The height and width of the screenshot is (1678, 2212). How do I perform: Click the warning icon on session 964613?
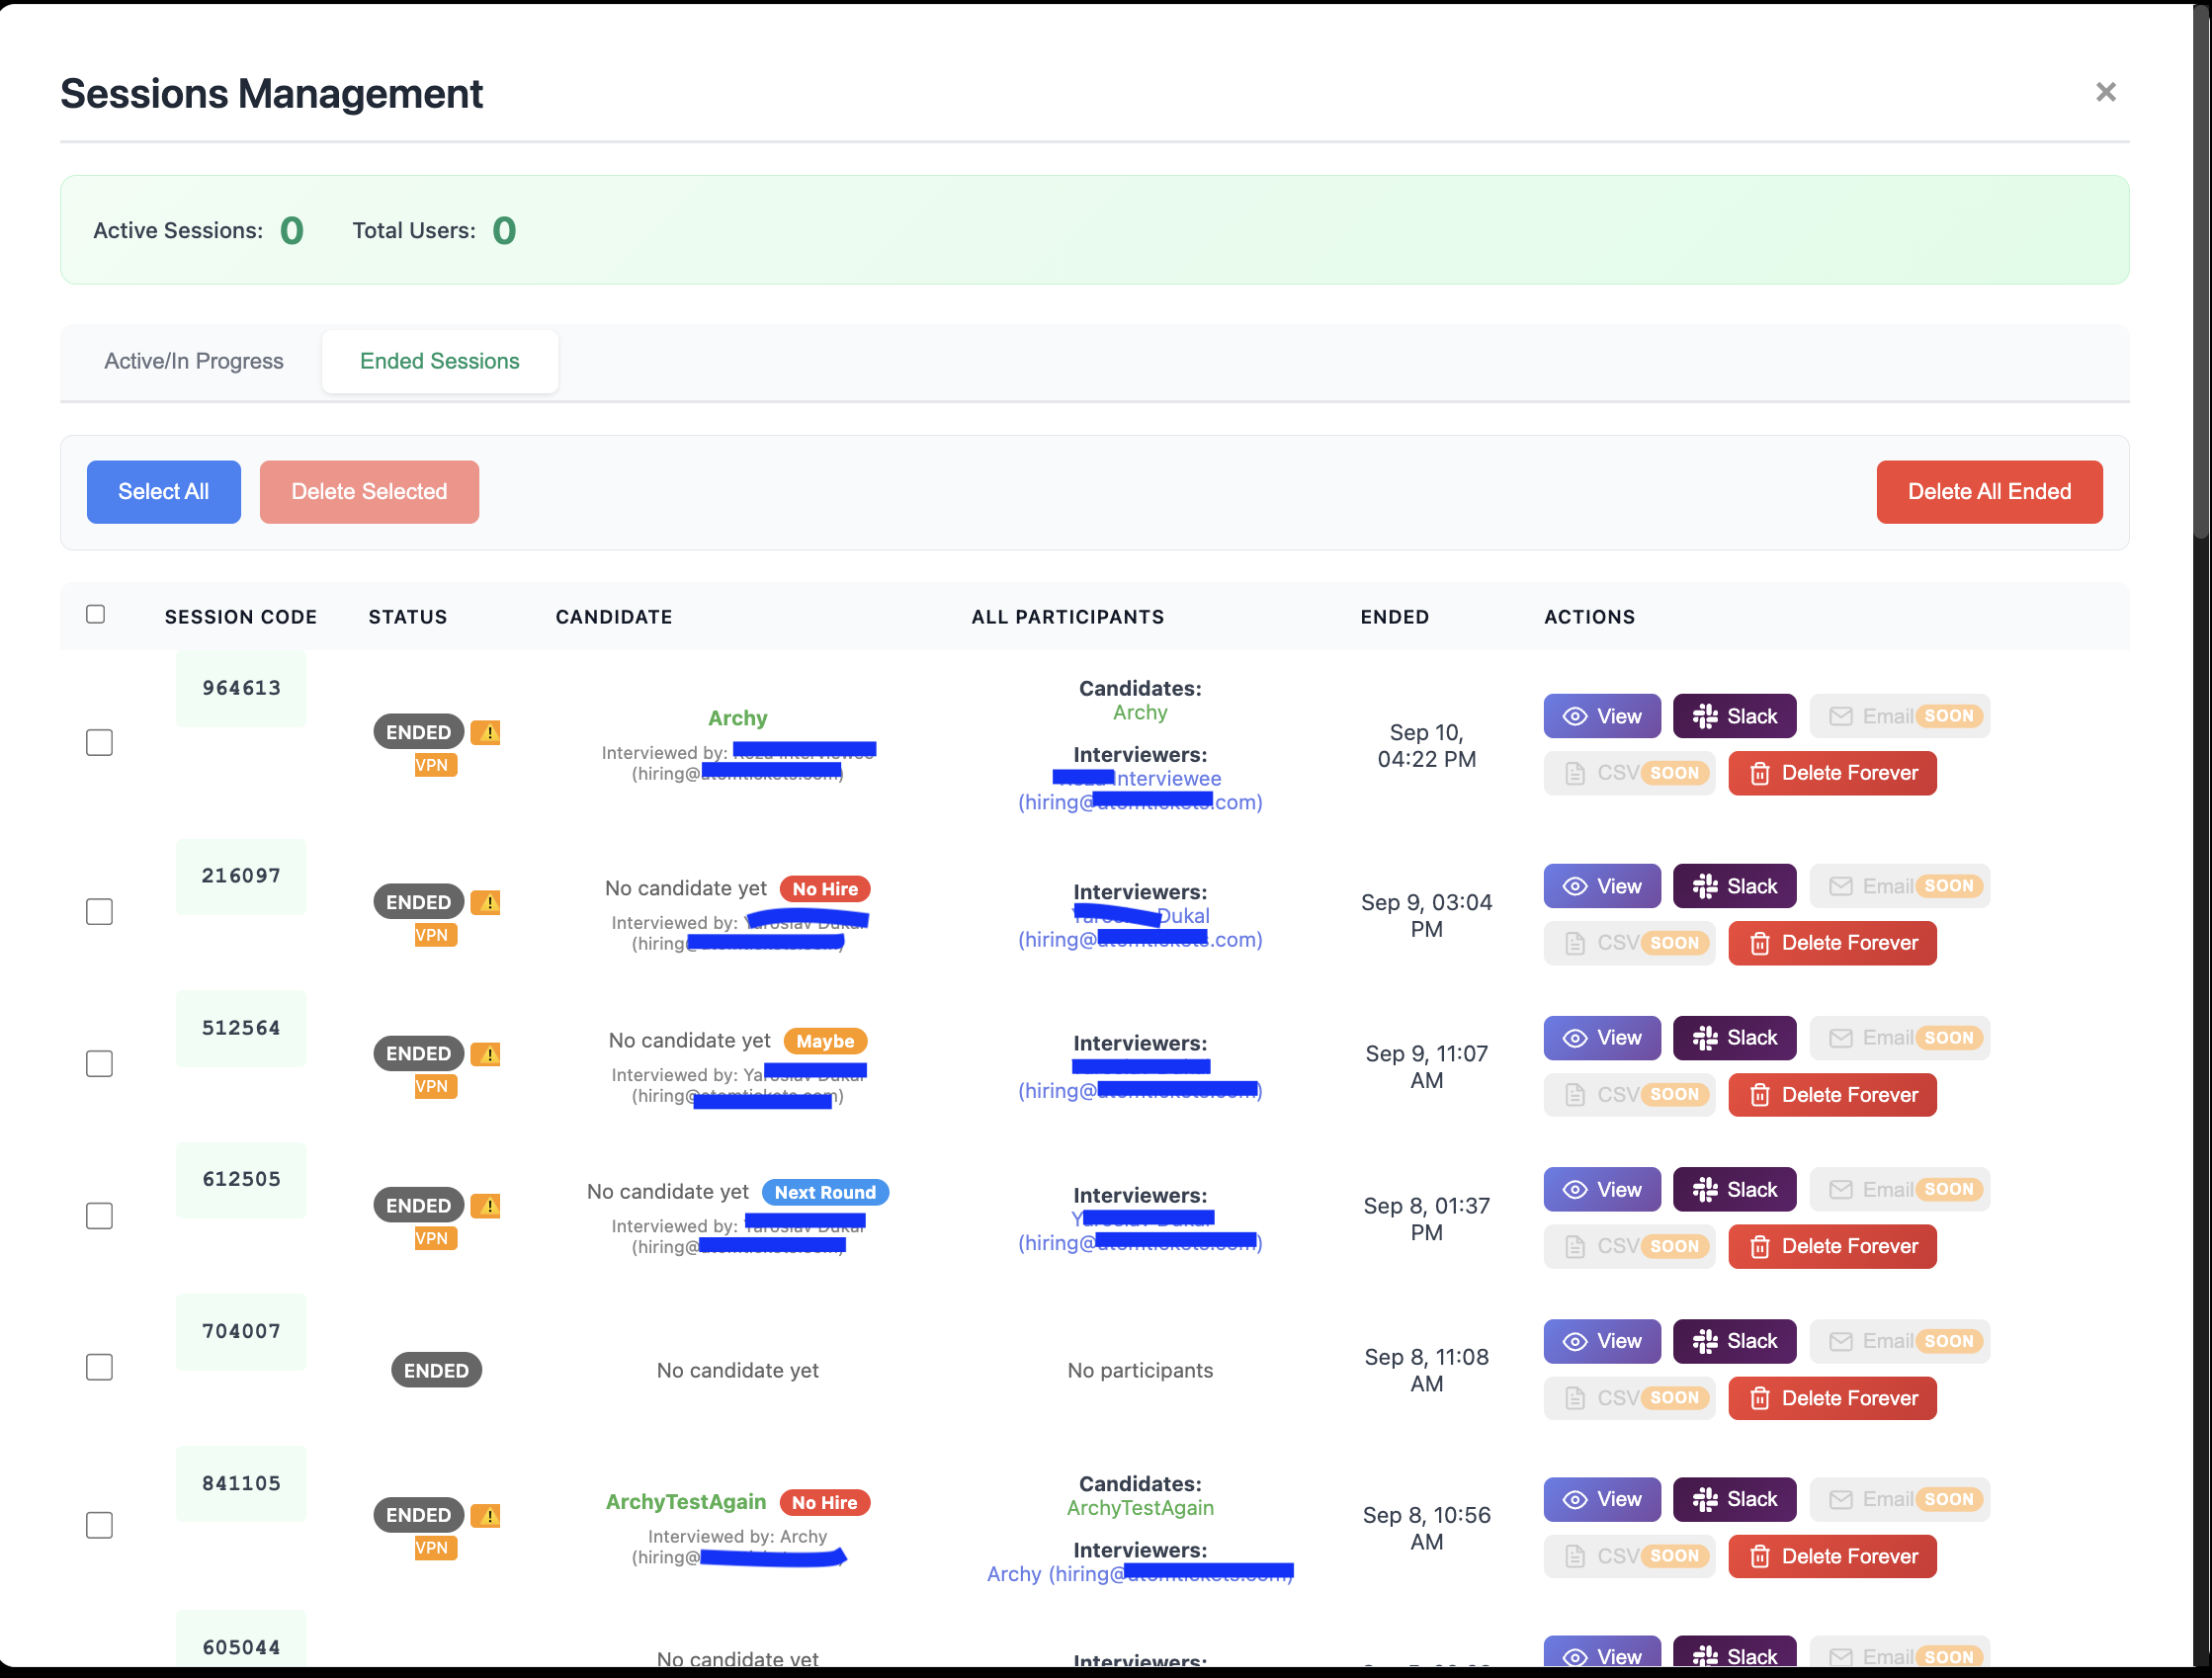486,733
